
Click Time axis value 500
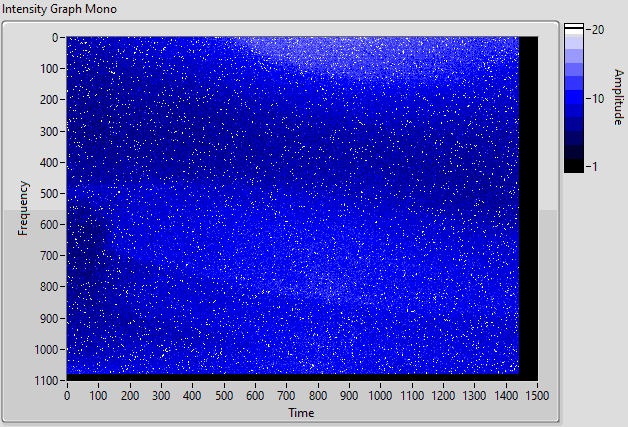point(224,396)
